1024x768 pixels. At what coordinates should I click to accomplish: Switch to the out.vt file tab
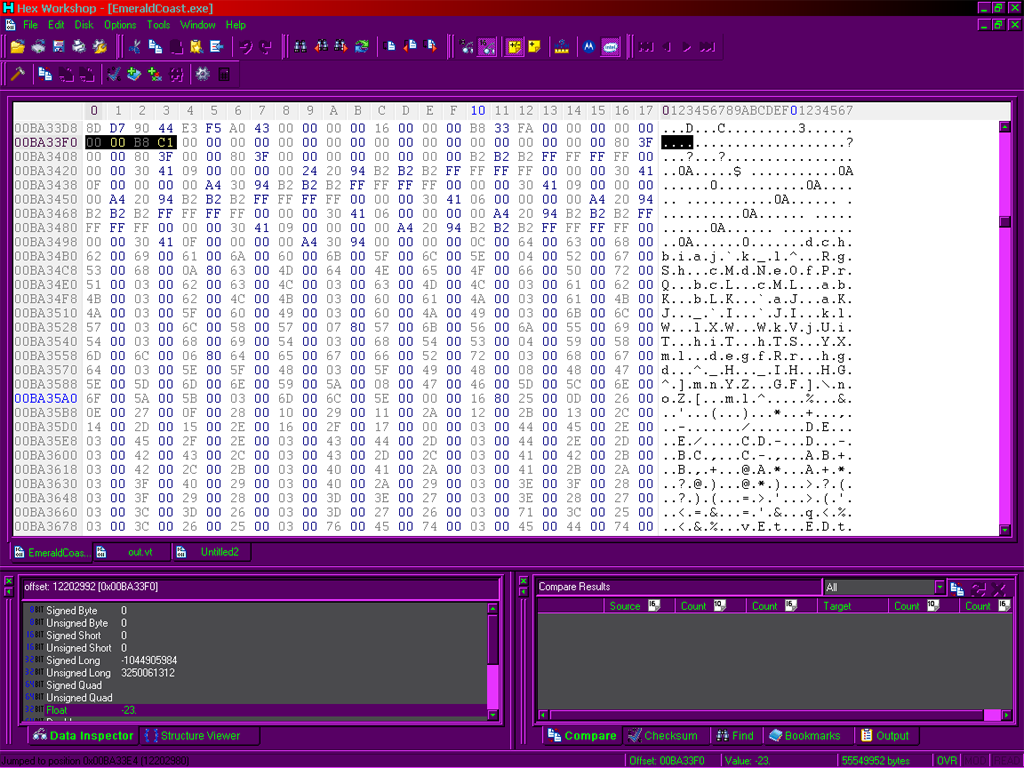pos(133,552)
